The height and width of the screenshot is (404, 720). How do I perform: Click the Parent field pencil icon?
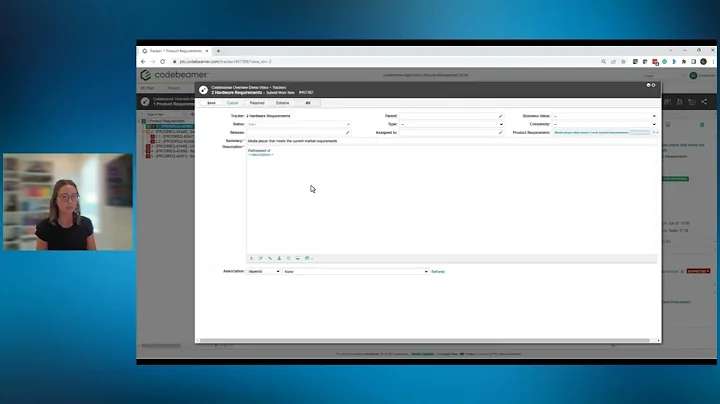(501, 116)
